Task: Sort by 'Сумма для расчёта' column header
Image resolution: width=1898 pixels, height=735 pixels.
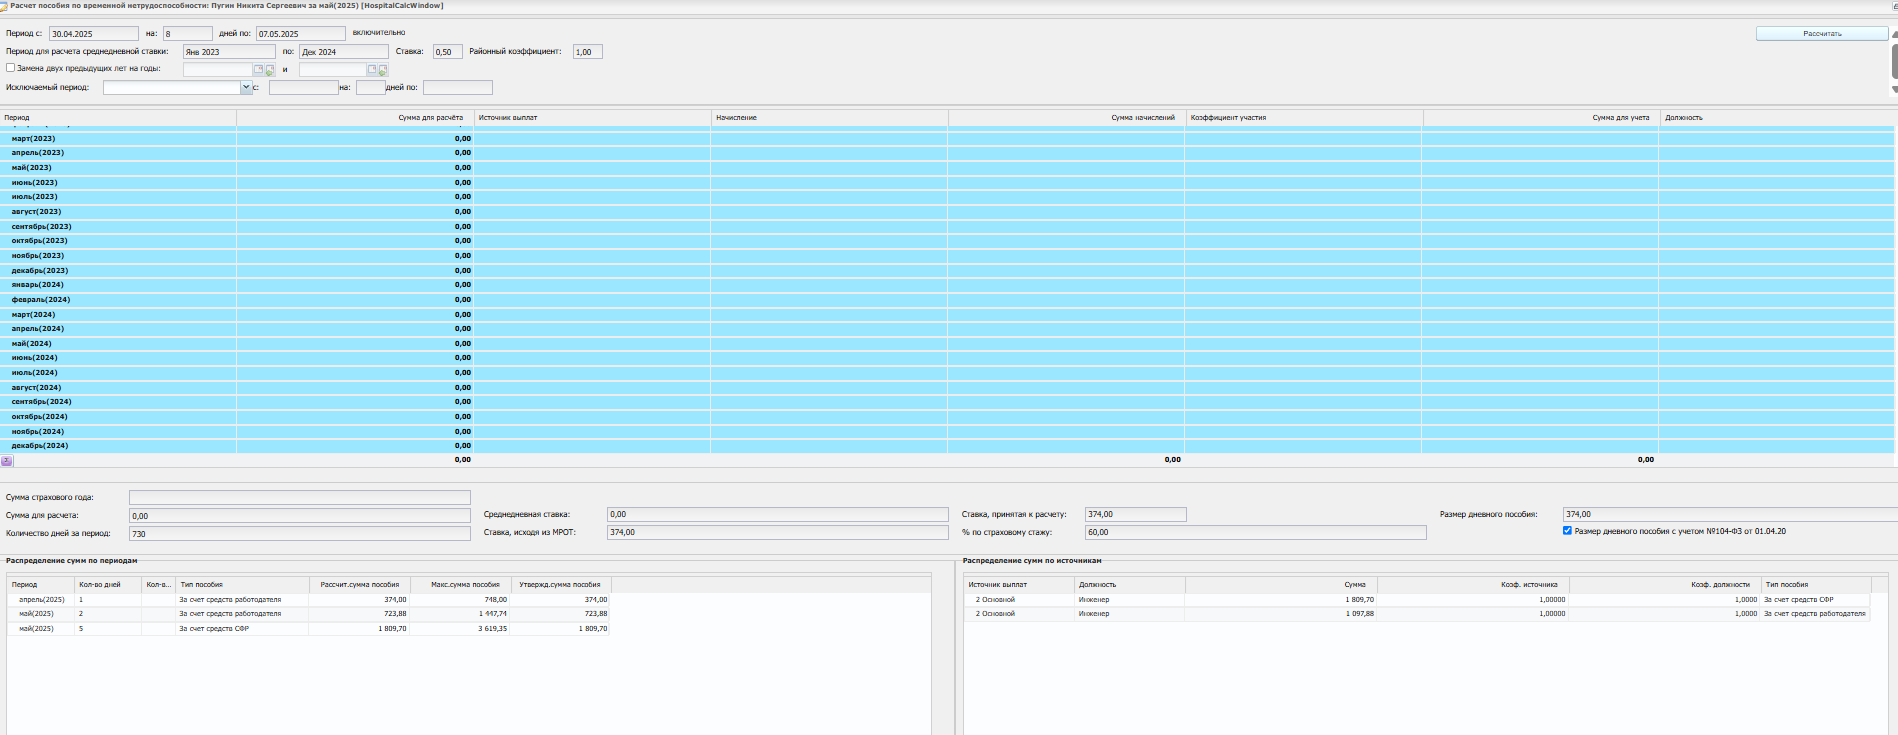Action: pos(354,118)
